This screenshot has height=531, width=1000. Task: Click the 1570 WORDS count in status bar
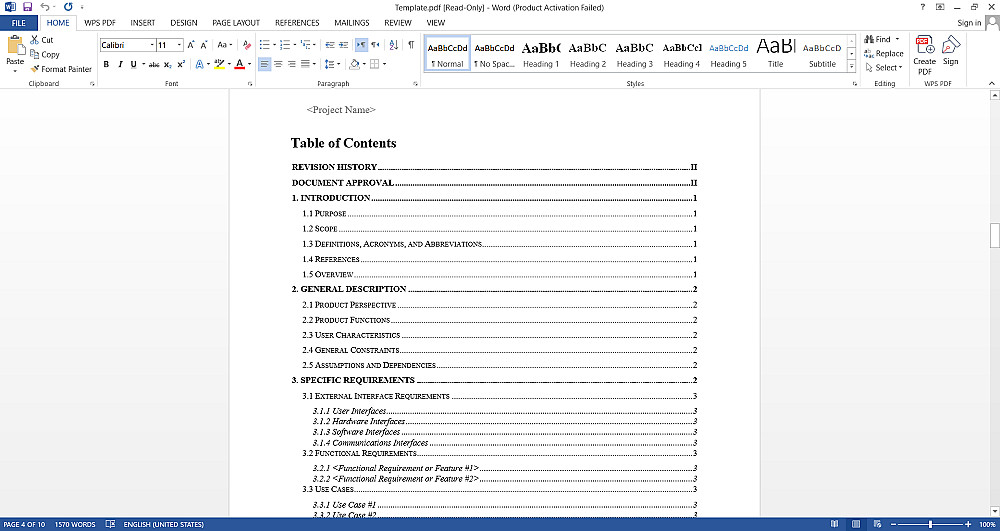(x=75, y=525)
